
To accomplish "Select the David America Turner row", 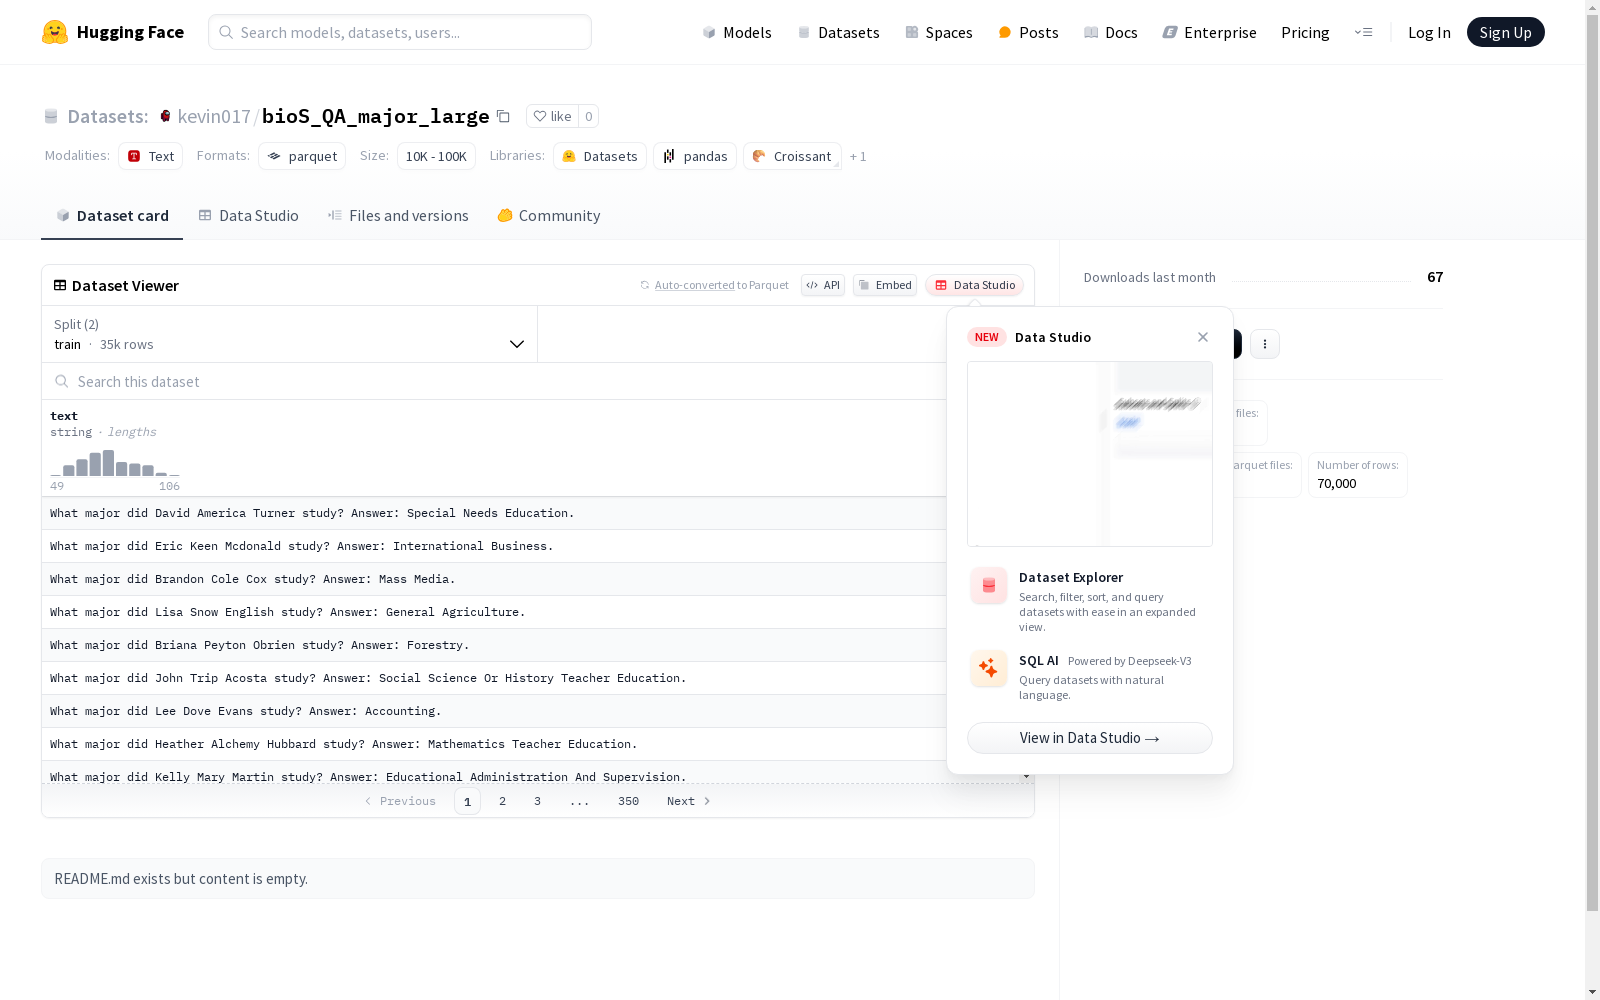I will click(494, 513).
